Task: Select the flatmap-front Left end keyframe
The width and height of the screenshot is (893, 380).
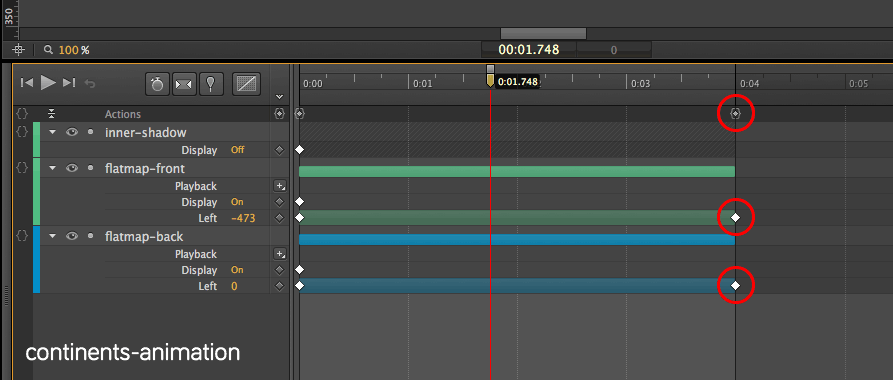Action: click(735, 218)
